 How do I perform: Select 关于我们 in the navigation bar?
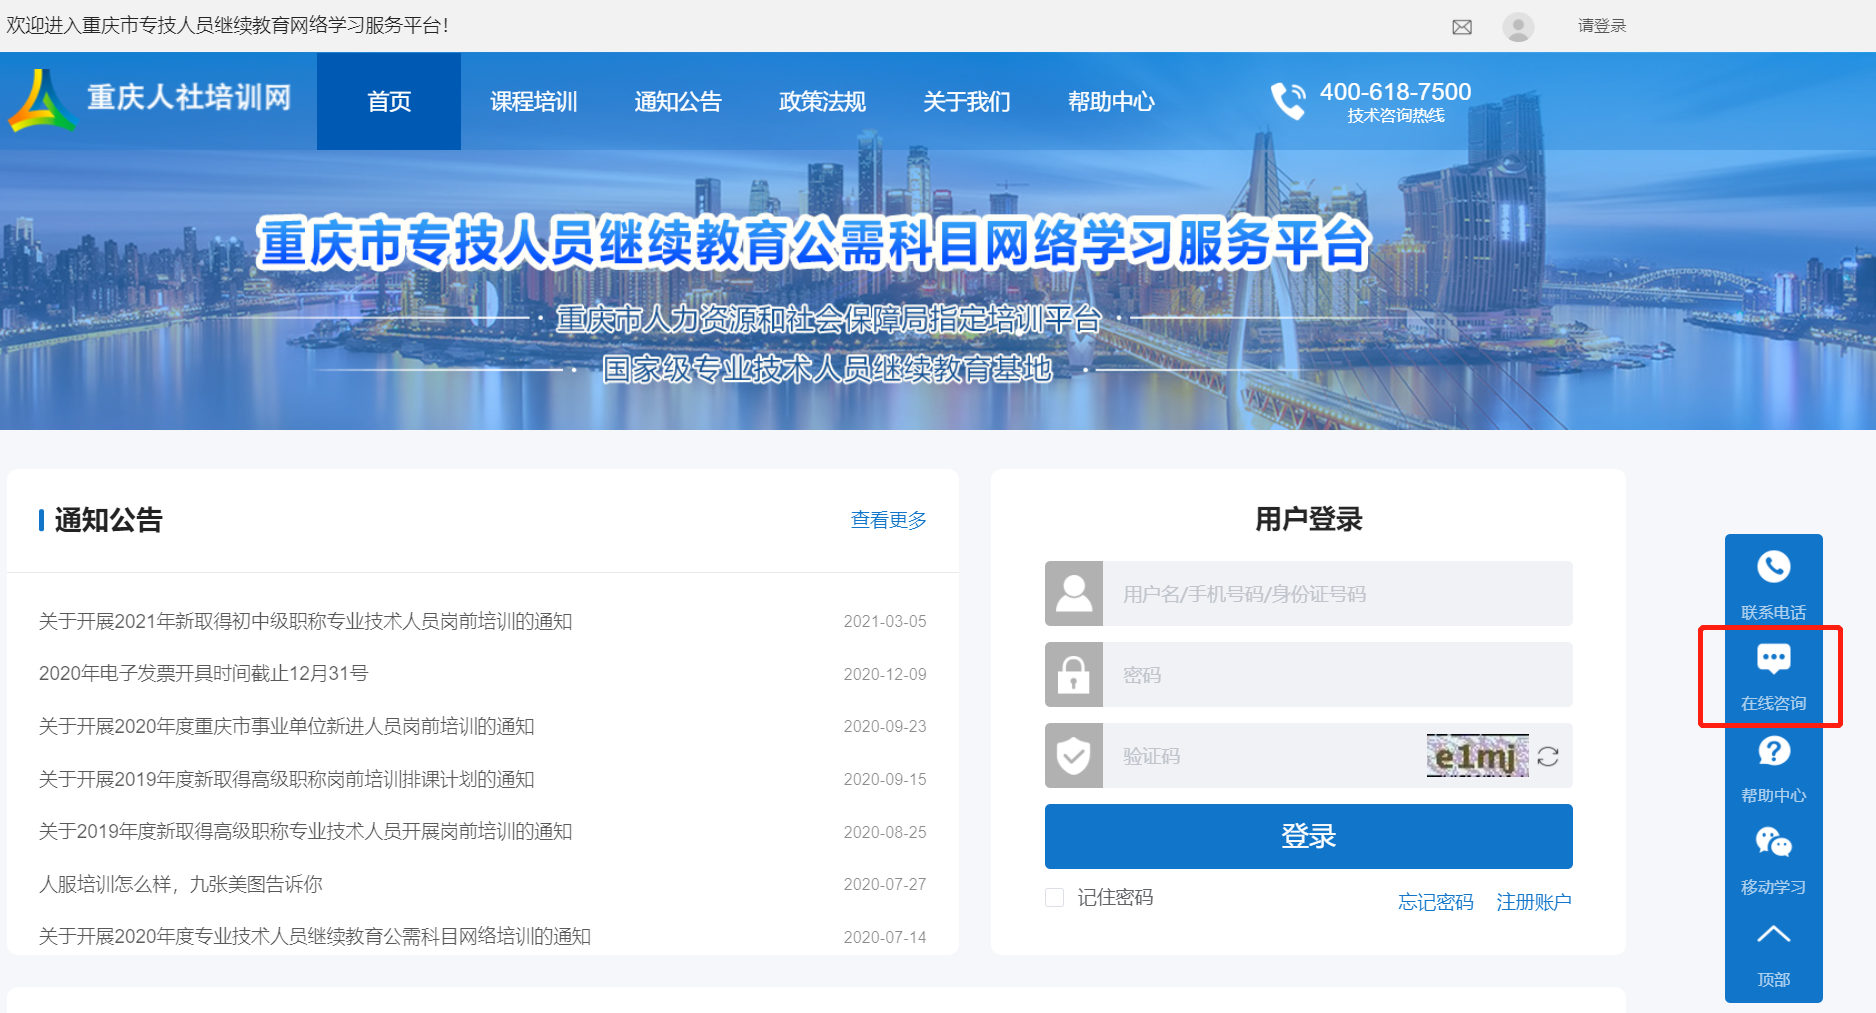(967, 101)
